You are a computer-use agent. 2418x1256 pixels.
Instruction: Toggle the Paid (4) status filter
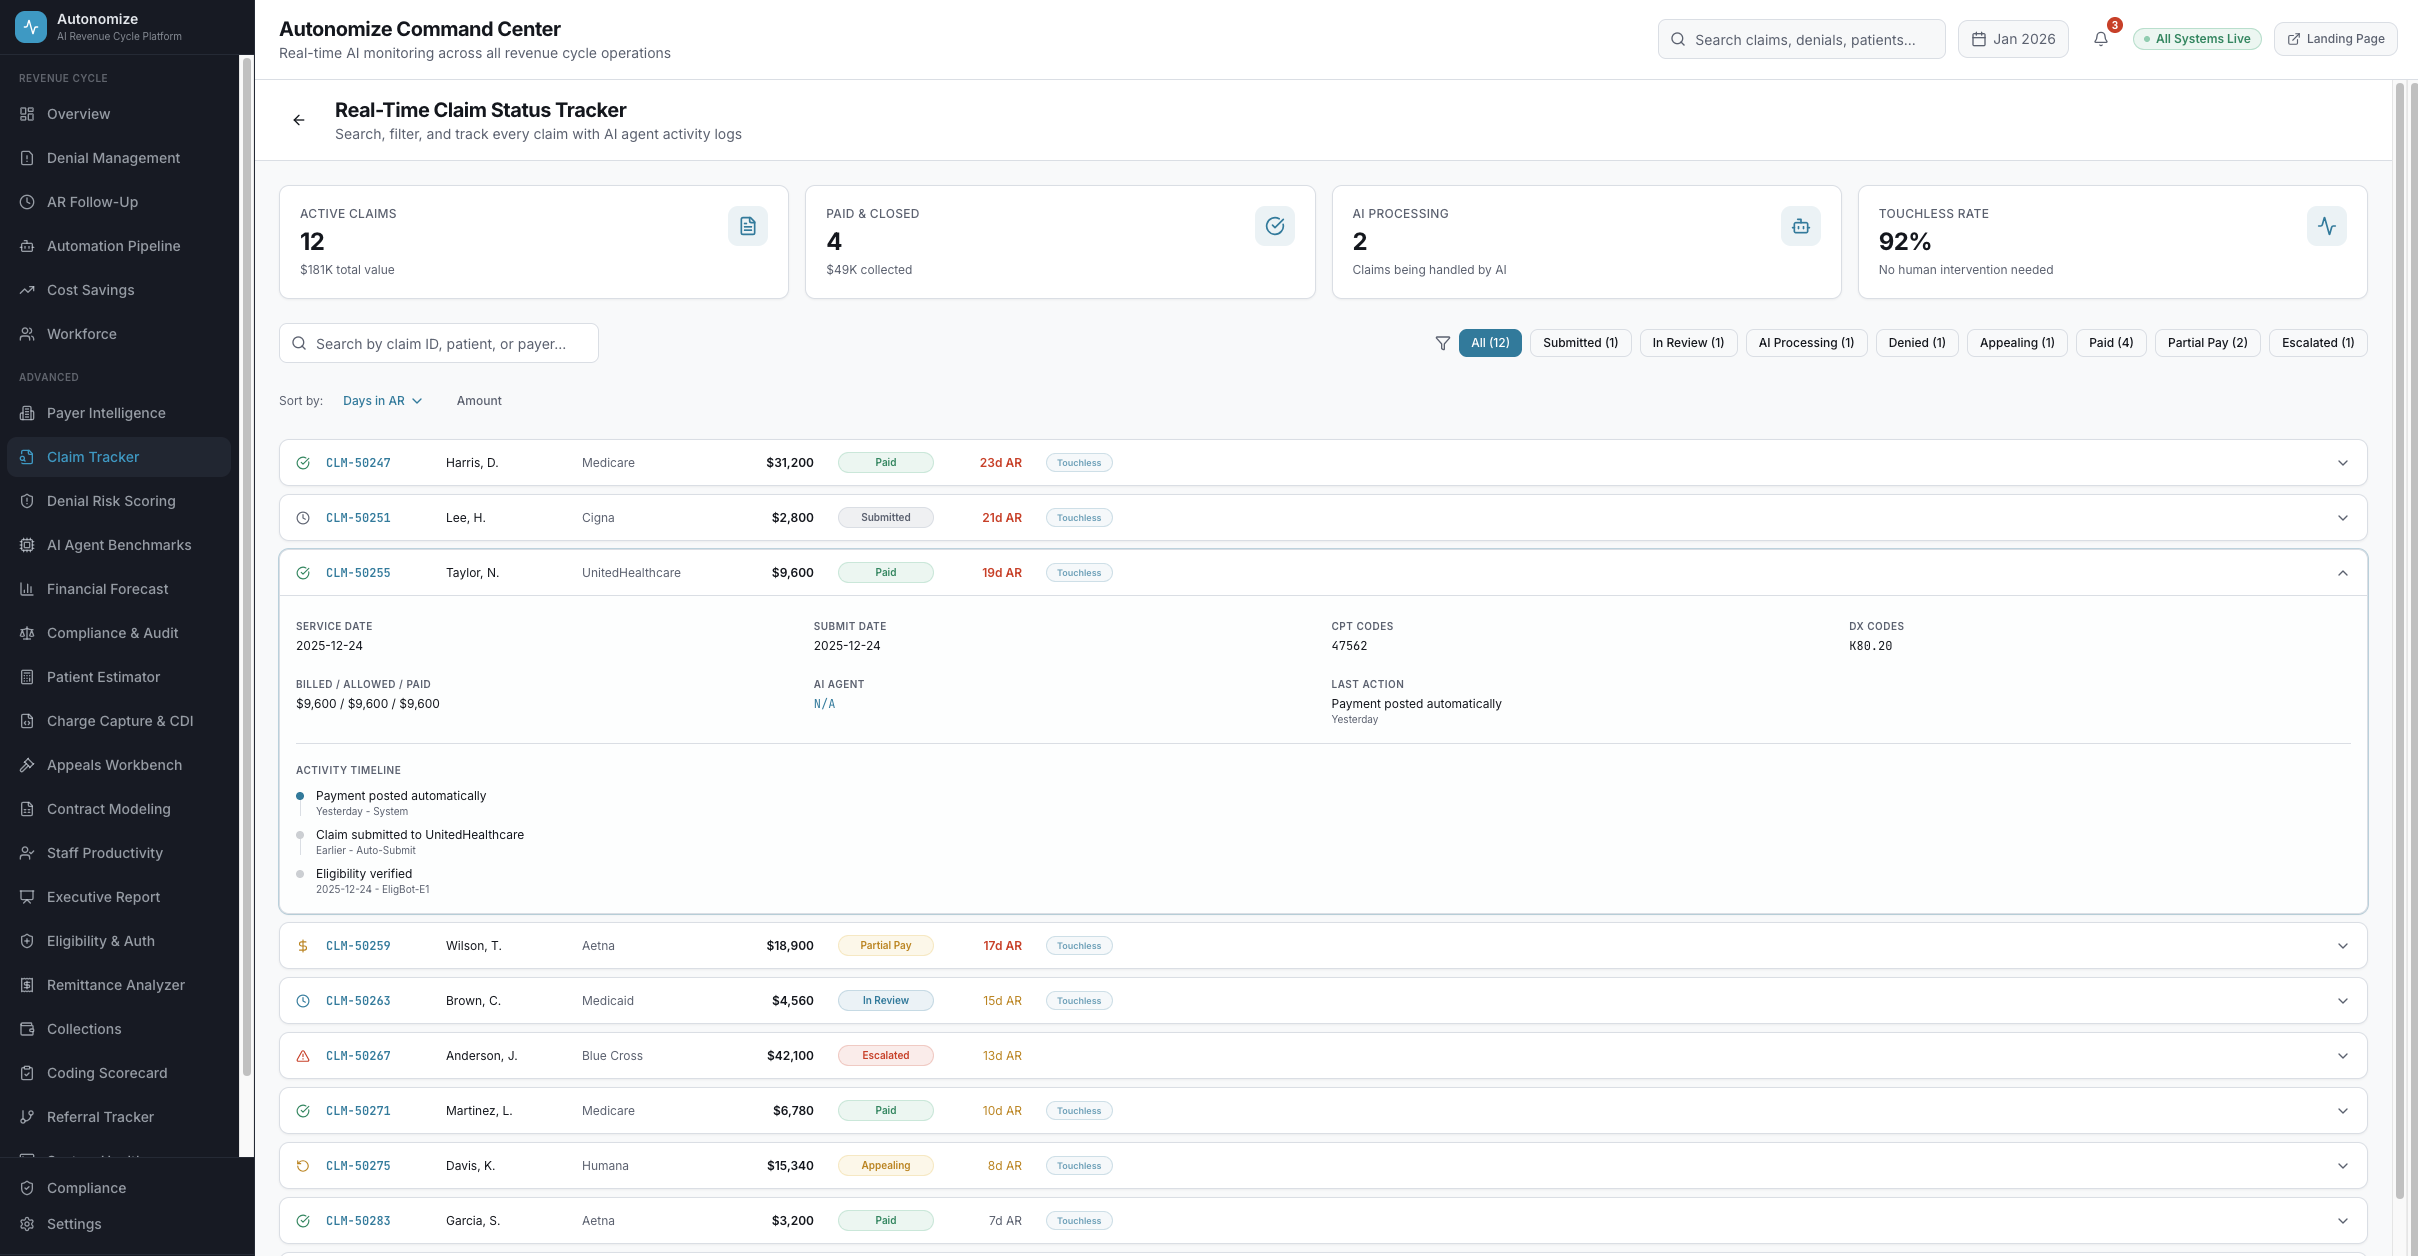point(2111,343)
